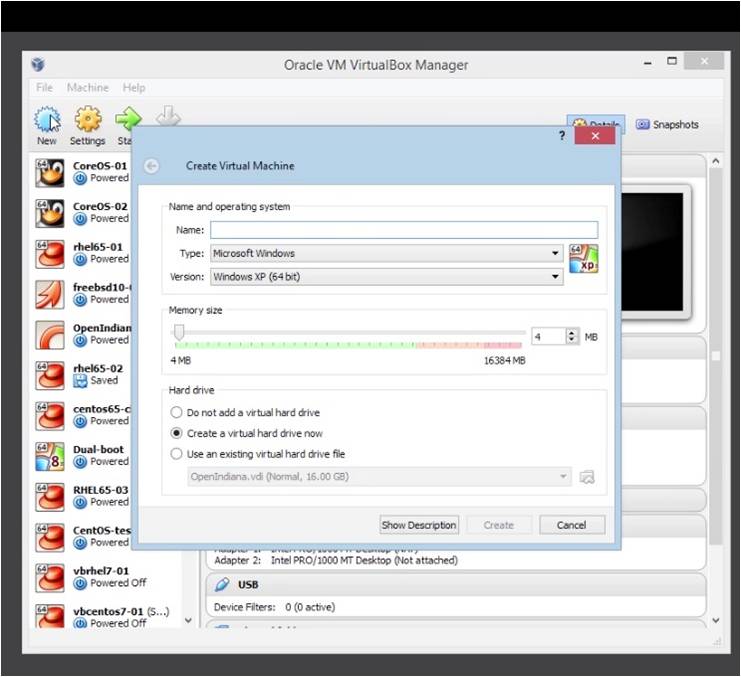Click the Windows XP OS type icon

pyautogui.click(x=583, y=259)
